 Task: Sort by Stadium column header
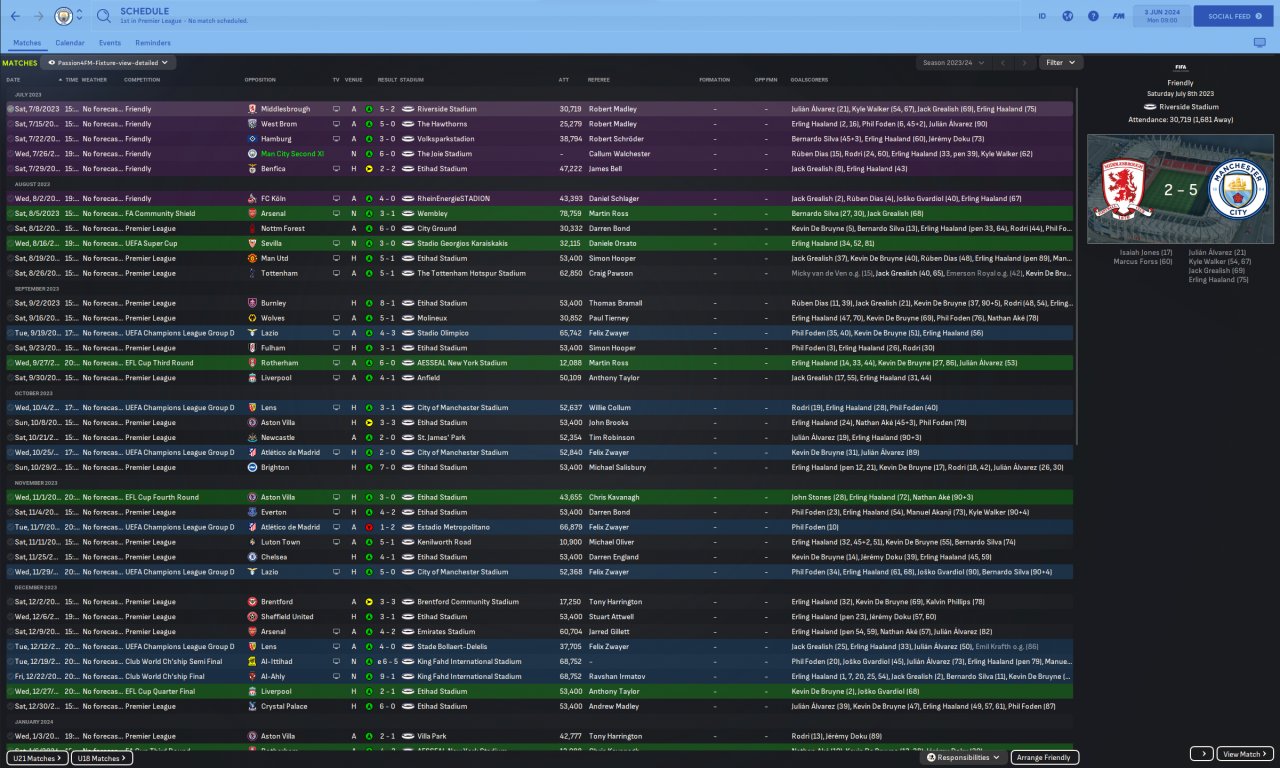point(412,80)
